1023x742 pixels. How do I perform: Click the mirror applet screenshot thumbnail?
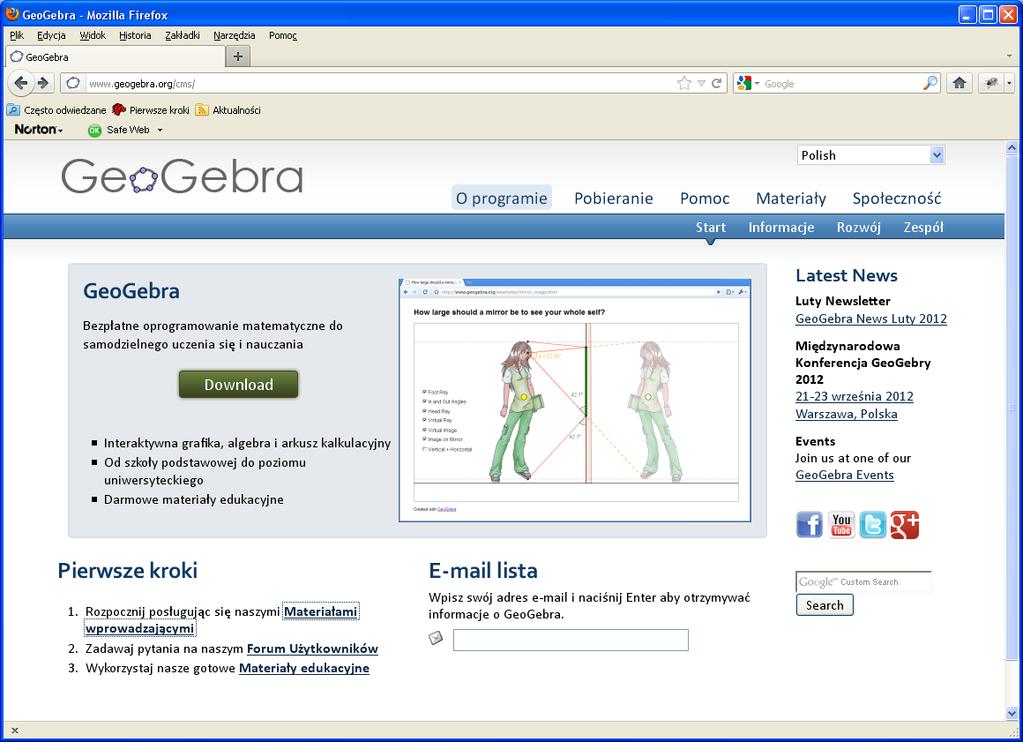[574, 399]
